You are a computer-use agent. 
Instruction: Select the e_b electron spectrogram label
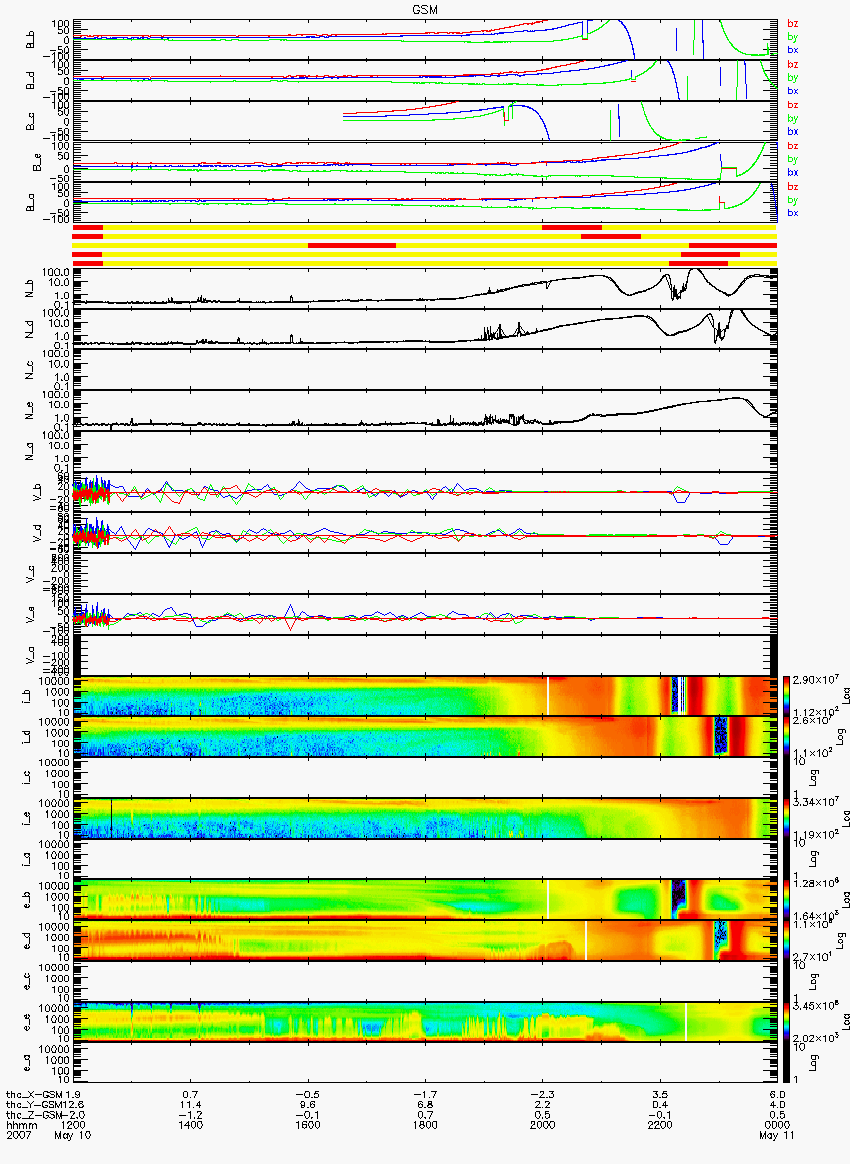tap(28, 901)
